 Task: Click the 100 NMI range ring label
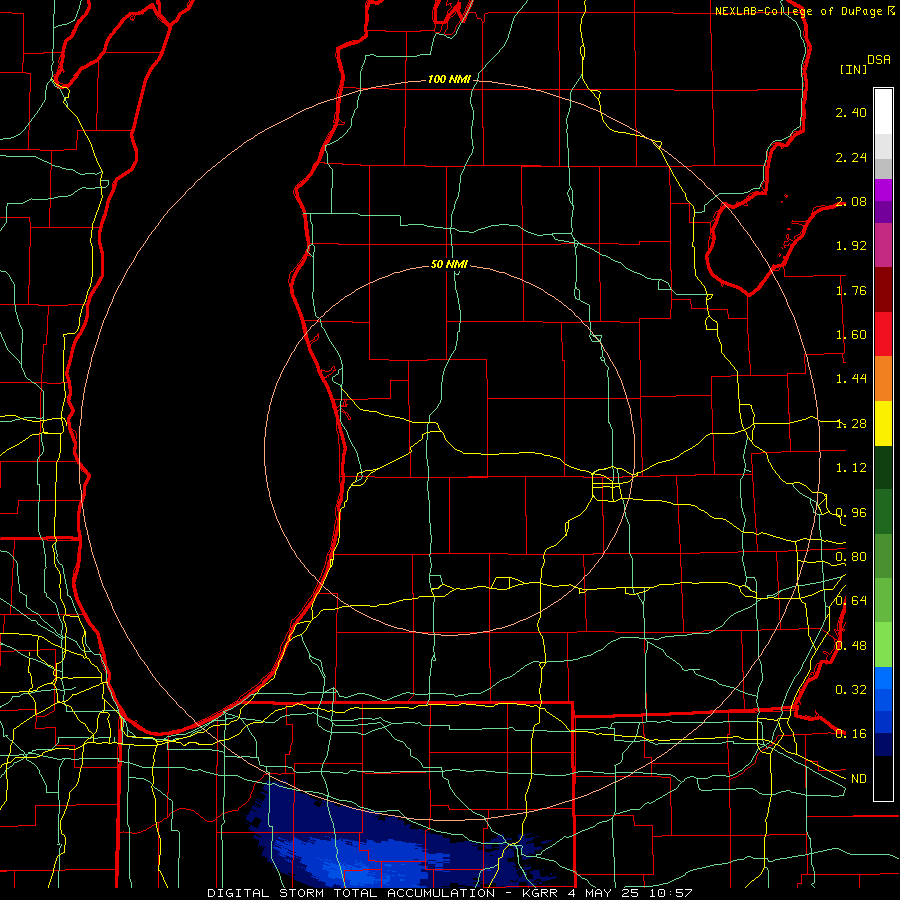click(449, 79)
